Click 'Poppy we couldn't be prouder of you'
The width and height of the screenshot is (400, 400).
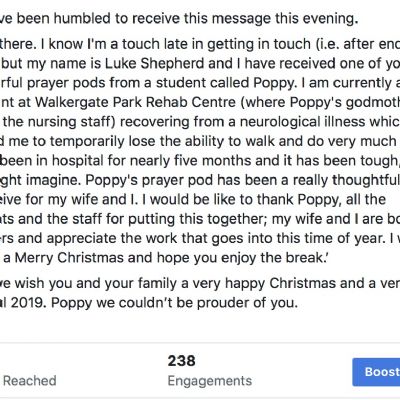click(175, 303)
